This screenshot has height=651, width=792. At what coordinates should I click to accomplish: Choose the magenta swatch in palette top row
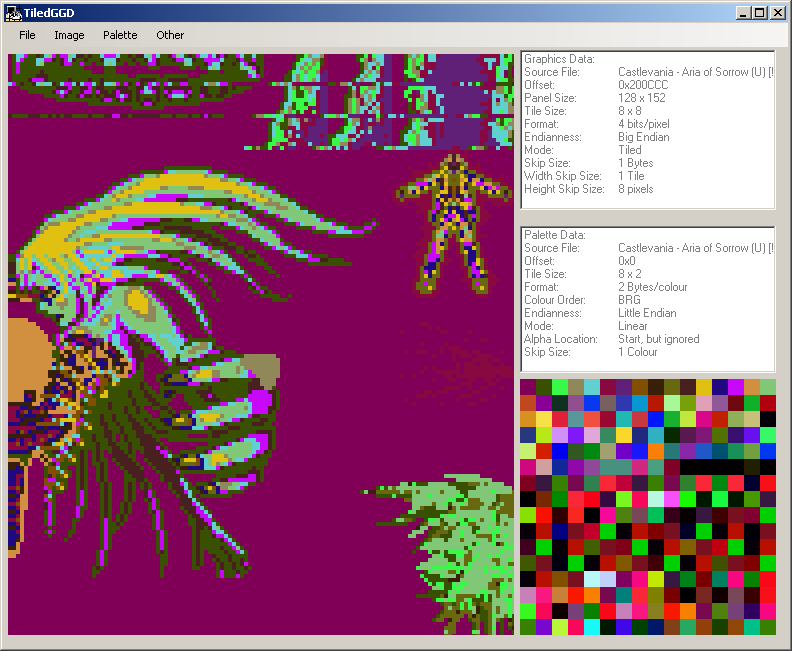point(736,387)
